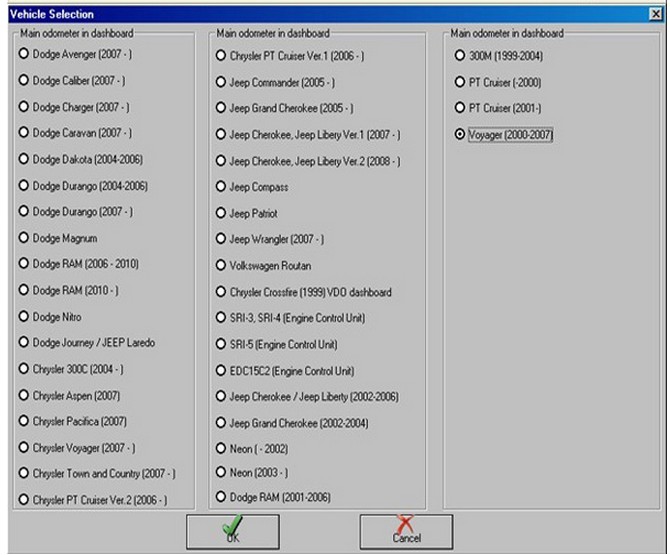Confirm selection with the OK button
Viewport: 670px width, 555px height.
(x=232, y=532)
